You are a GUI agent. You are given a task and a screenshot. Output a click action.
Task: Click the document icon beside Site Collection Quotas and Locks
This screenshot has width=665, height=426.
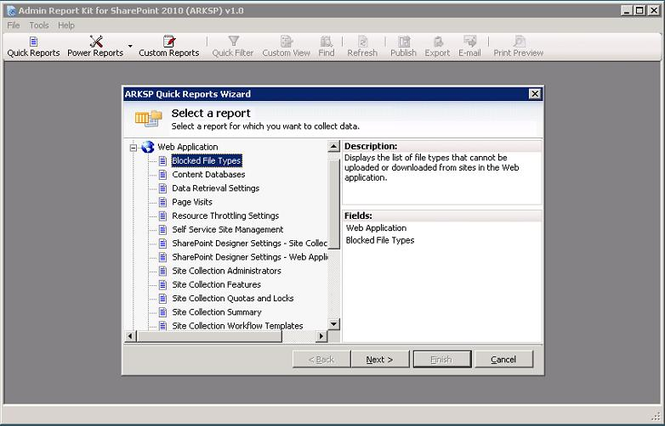pyautogui.click(x=163, y=298)
